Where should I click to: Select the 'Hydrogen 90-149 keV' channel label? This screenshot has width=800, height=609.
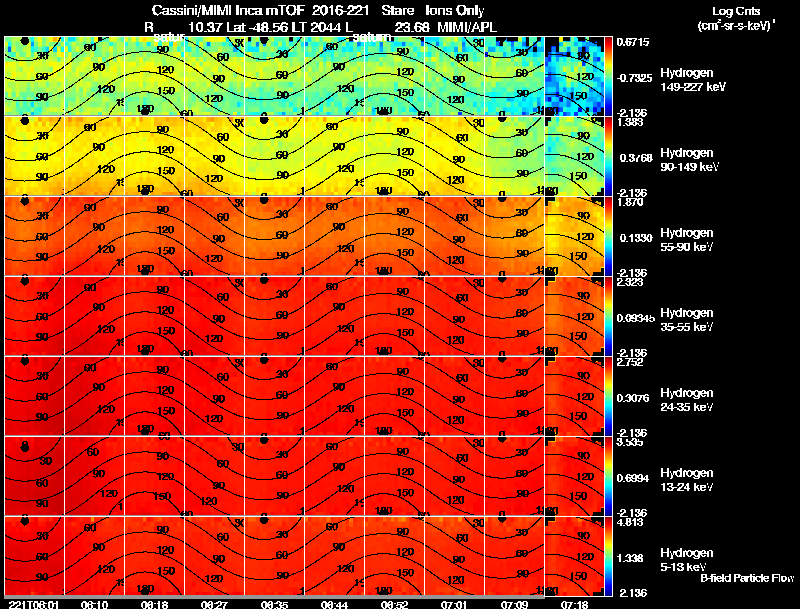pyautogui.click(x=689, y=160)
